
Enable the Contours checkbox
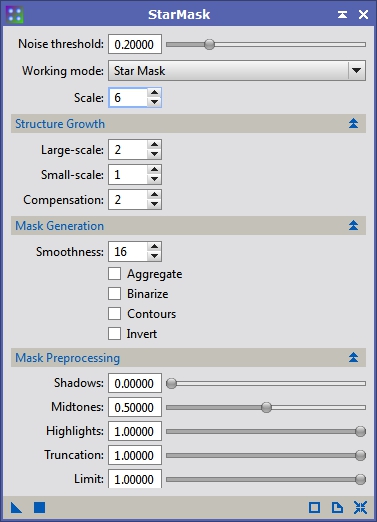click(x=114, y=314)
